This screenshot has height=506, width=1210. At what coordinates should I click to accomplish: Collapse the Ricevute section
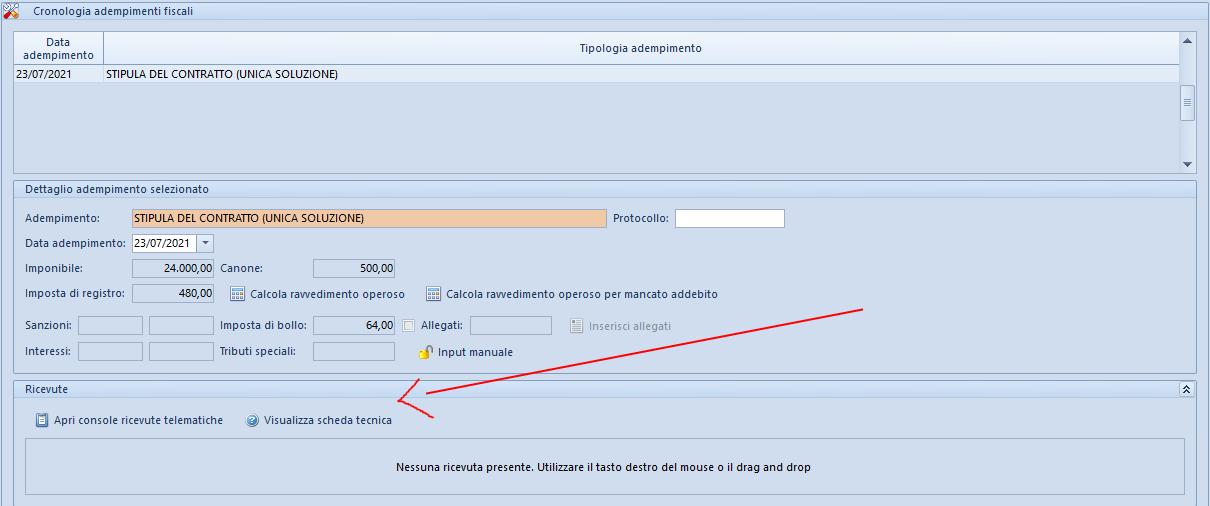click(1187, 389)
